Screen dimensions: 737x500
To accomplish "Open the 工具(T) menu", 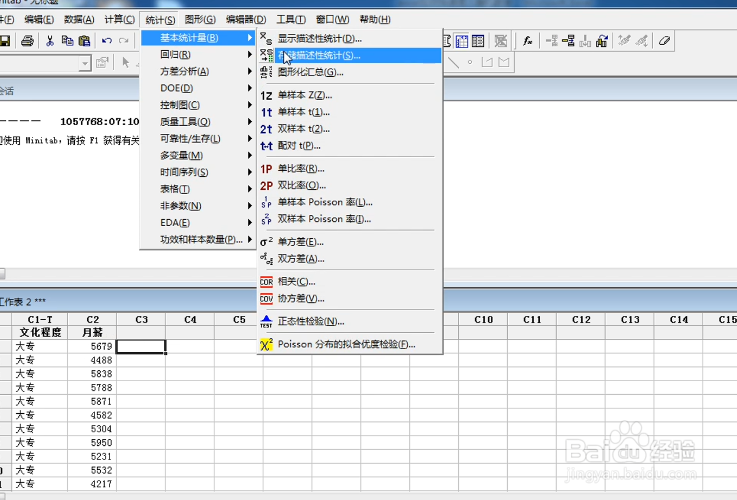I will pos(291,20).
